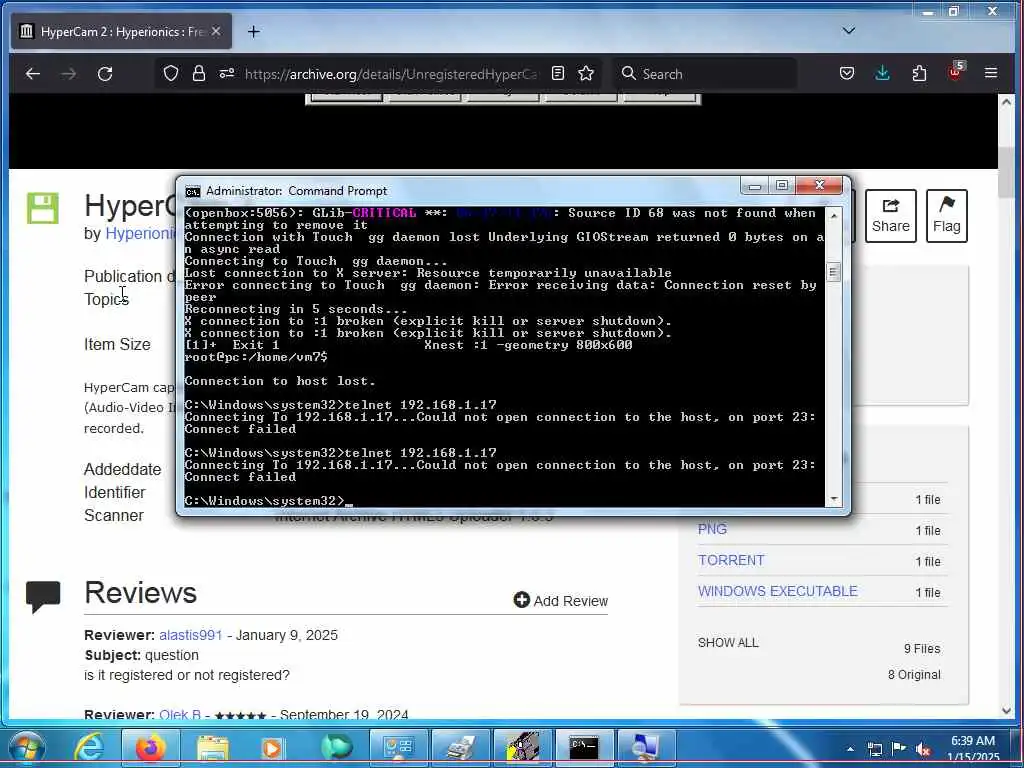
Task: Open the printer/fax taskbar item
Action: [460, 748]
